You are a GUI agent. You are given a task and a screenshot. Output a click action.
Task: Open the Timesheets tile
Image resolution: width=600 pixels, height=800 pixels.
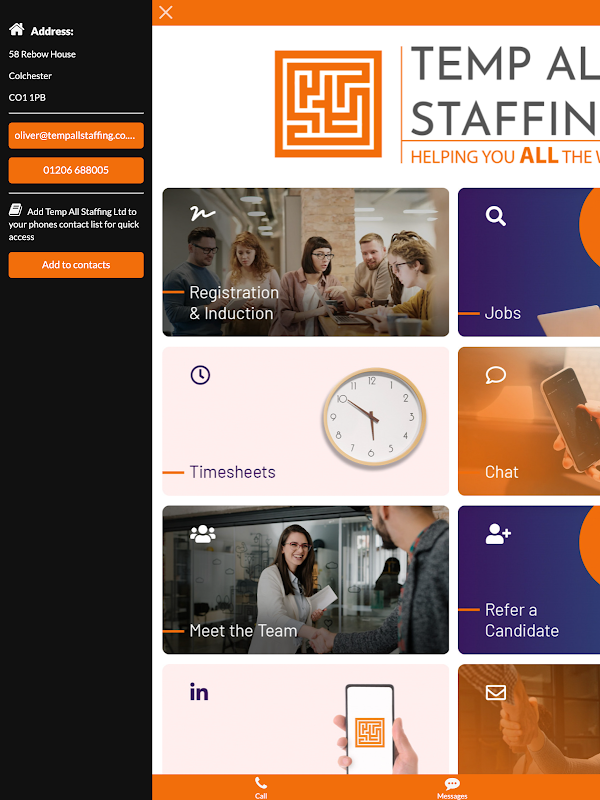click(306, 421)
